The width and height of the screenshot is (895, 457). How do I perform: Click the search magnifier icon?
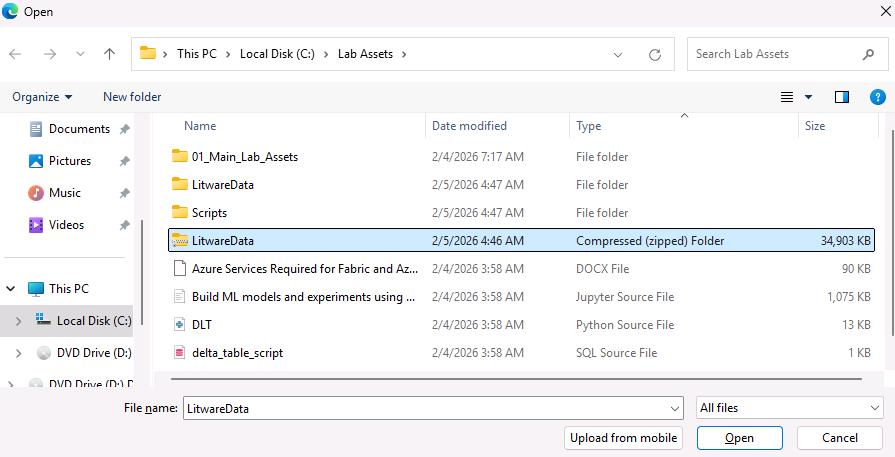868,54
